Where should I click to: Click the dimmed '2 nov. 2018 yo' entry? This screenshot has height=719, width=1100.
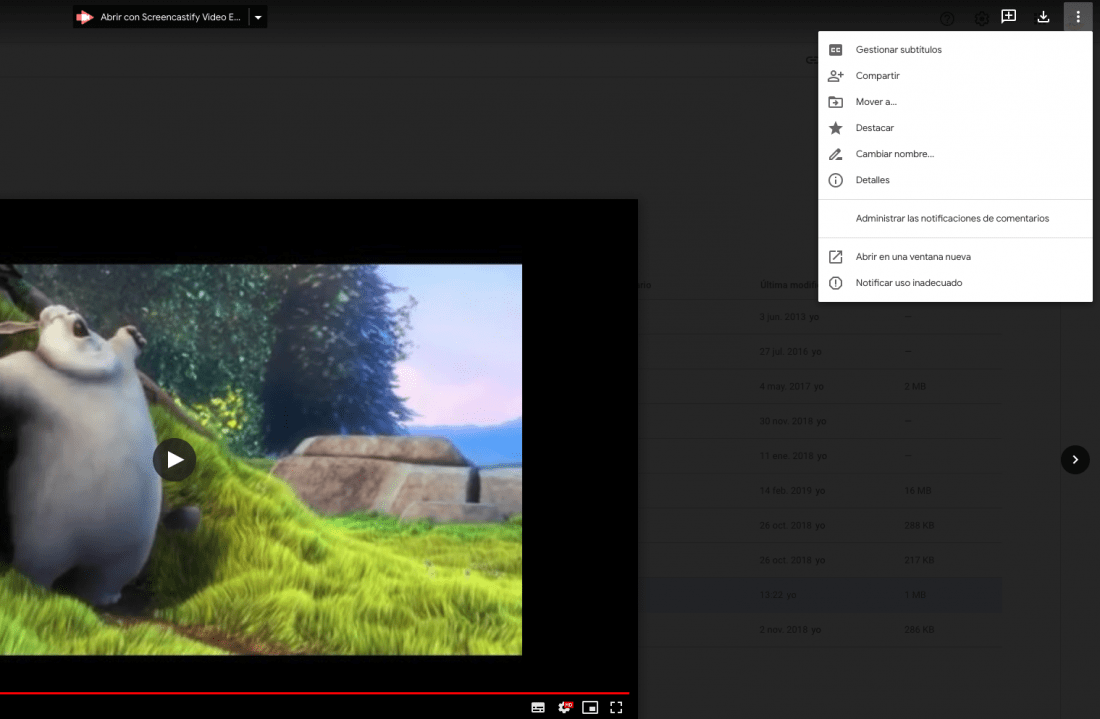(790, 629)
